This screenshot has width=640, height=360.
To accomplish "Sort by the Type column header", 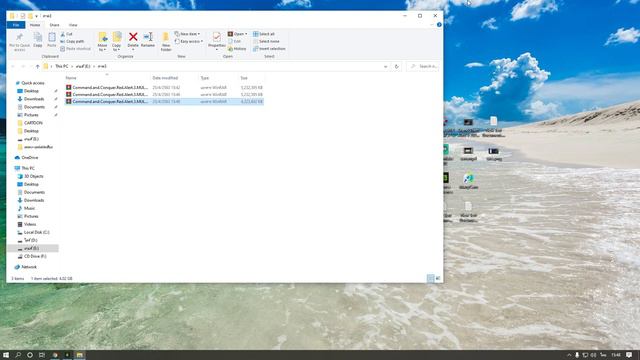I will (205, 78).
